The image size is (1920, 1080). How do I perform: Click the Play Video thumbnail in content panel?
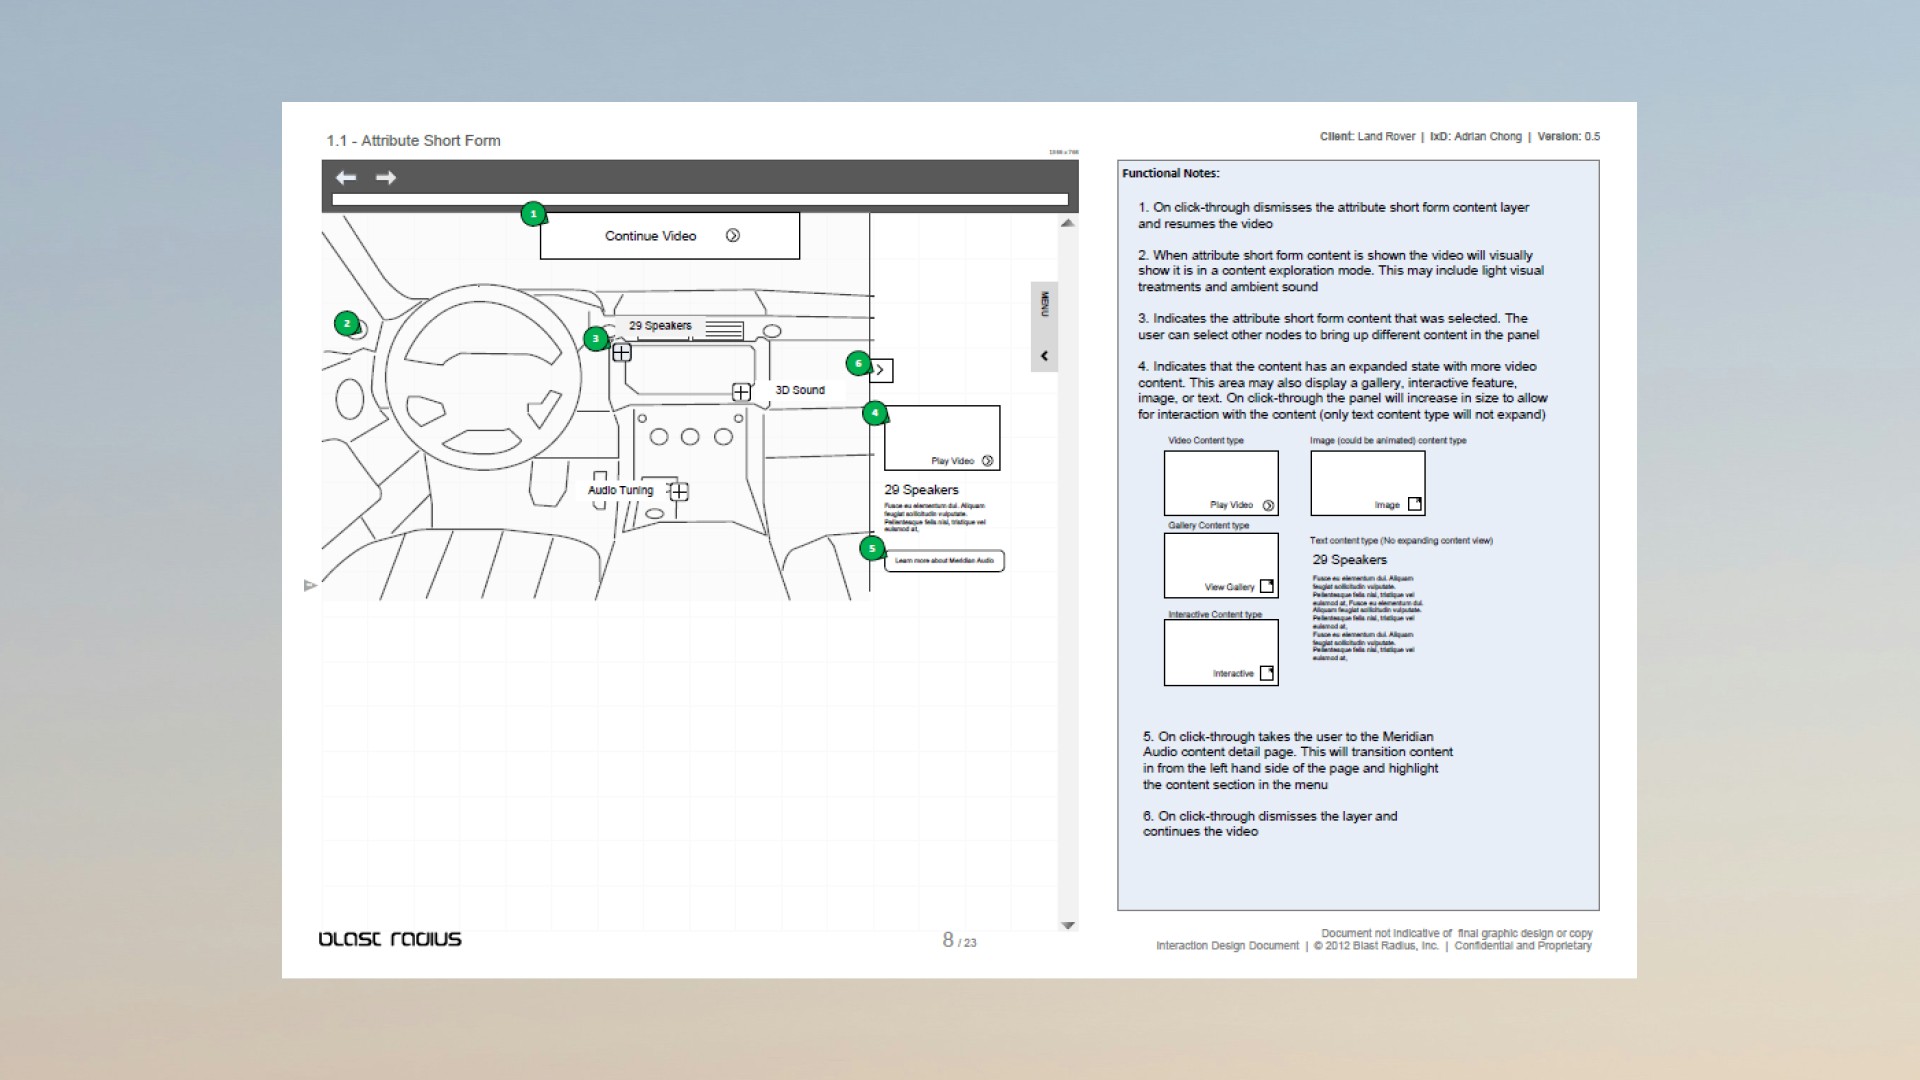pyautogui.click(x=942, y=438)
